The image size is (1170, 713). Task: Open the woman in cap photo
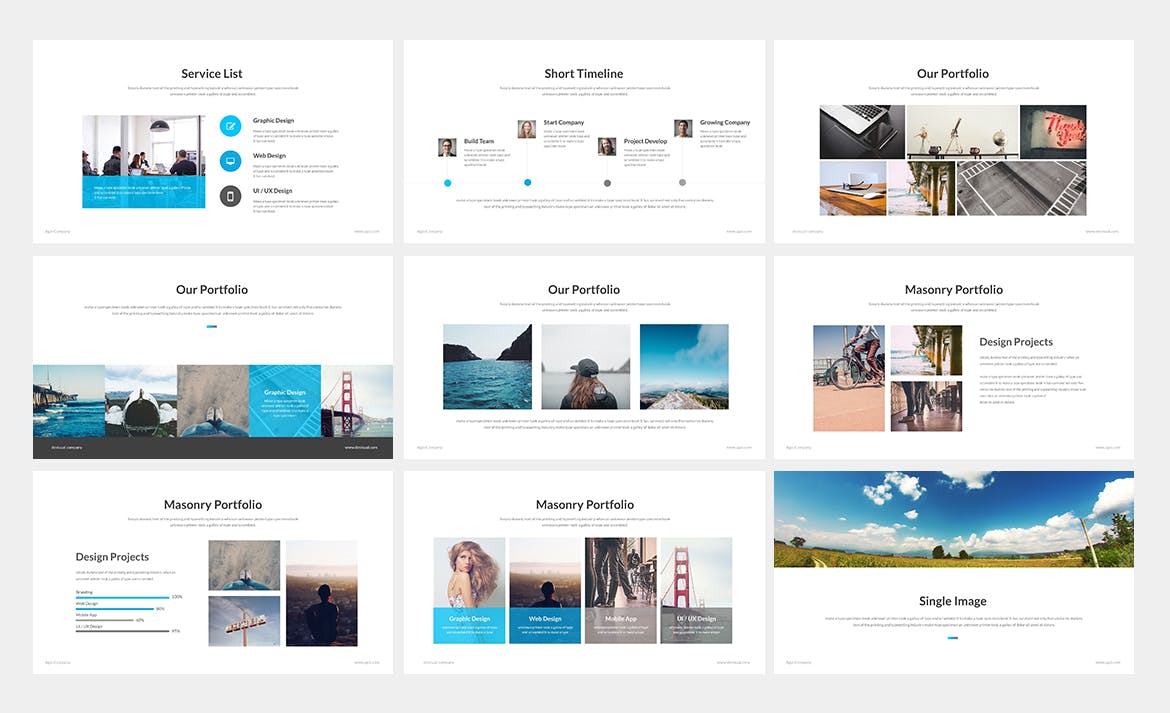coord(585,366)
